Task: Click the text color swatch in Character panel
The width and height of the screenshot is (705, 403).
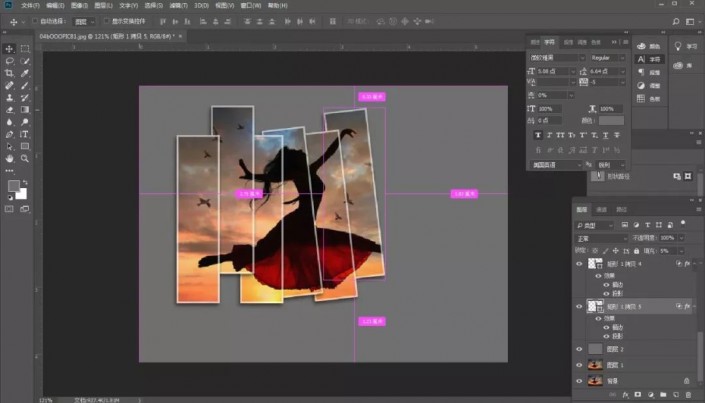Action: tap(611, 120)
